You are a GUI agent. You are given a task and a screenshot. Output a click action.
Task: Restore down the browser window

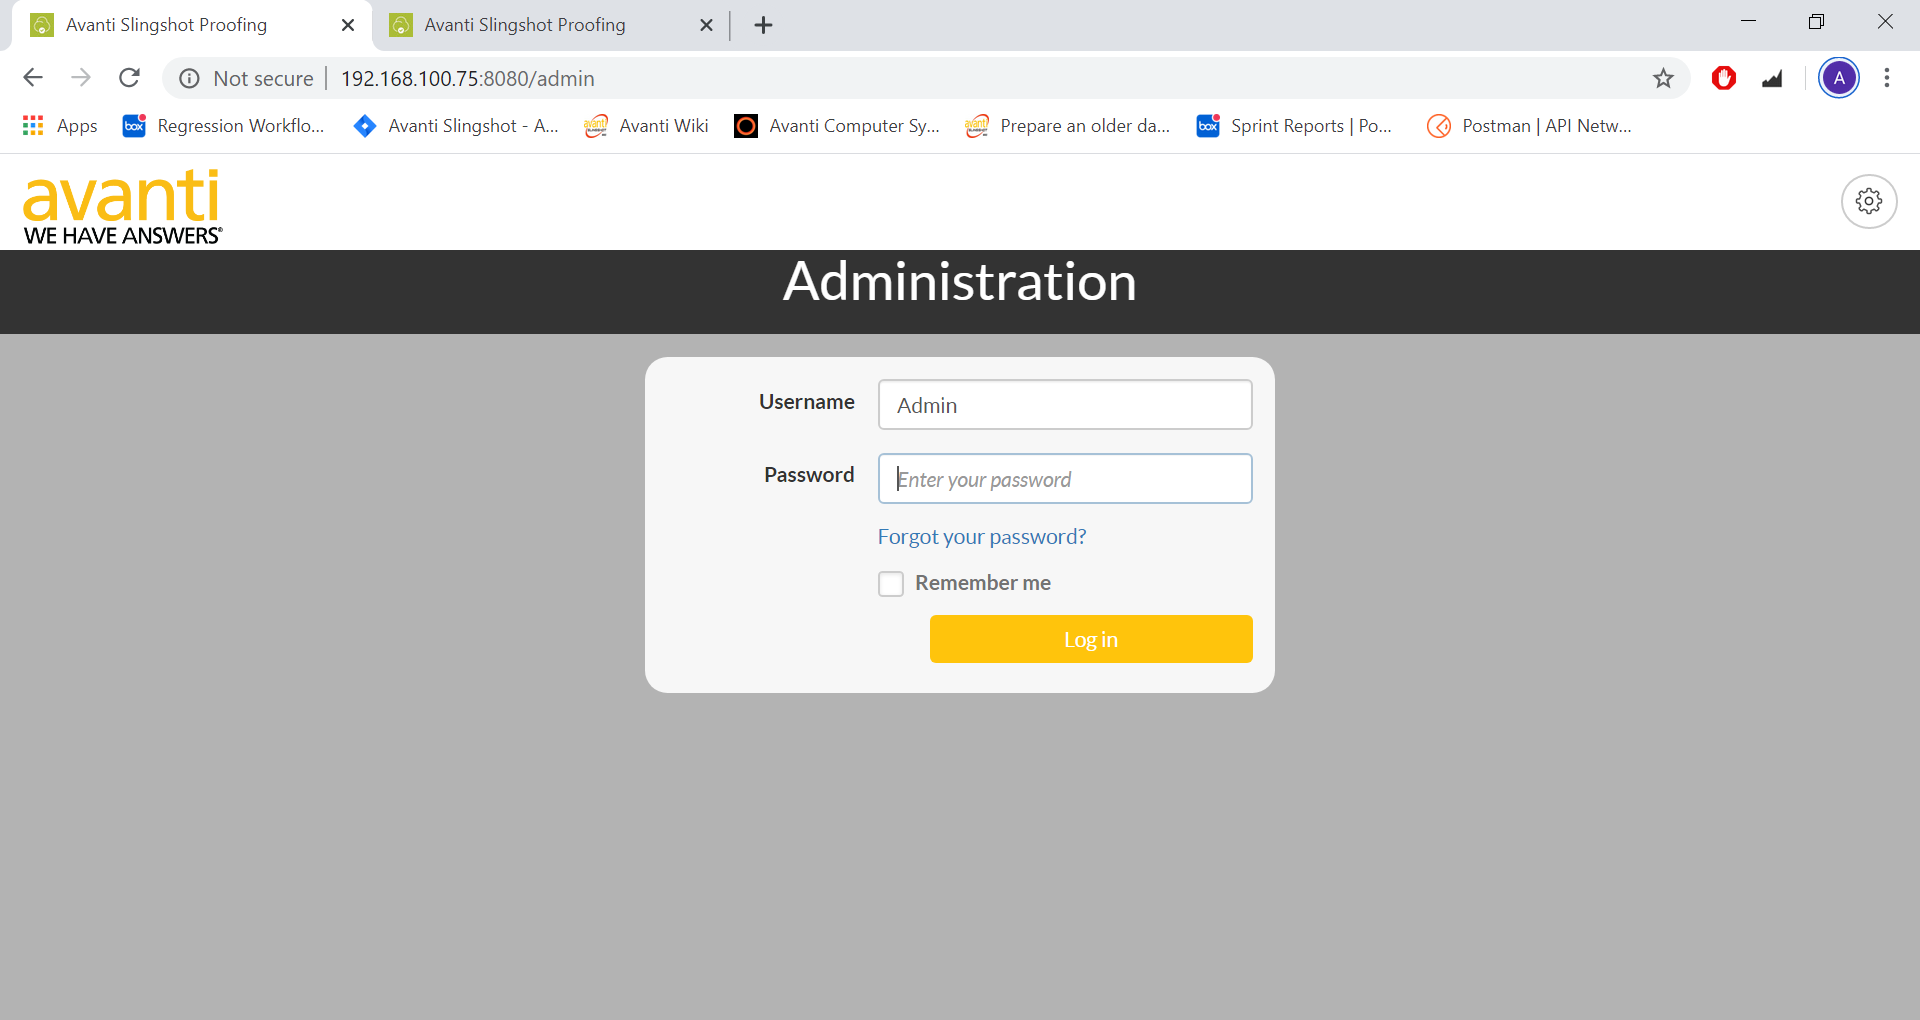1816,21
